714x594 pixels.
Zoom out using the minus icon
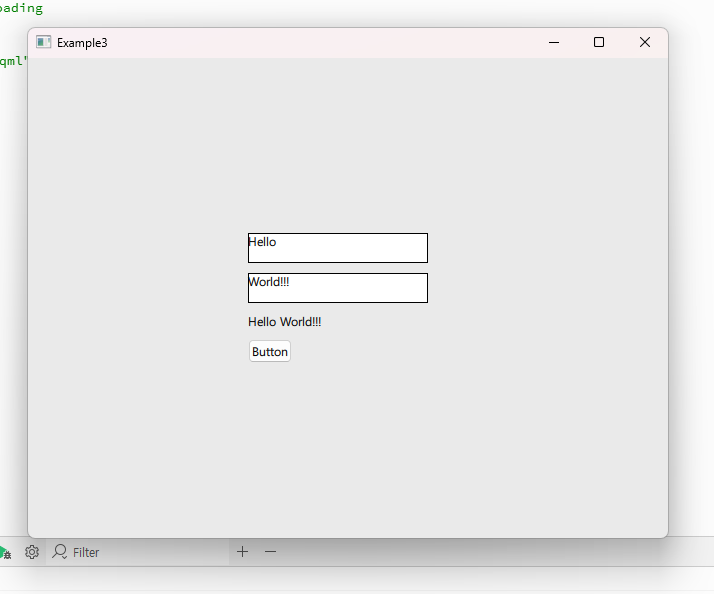(x=270, y=552)
